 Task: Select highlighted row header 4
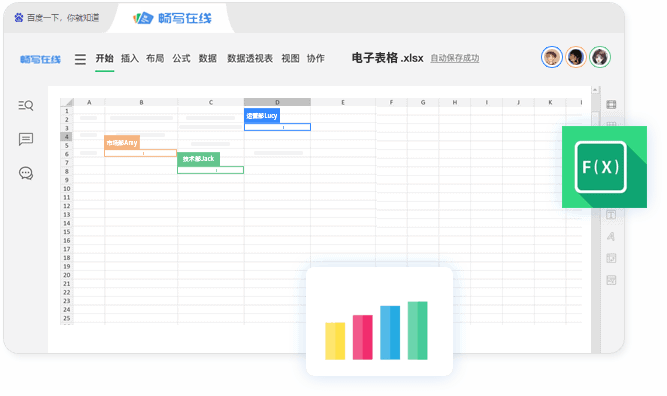[x=67, y=137]
